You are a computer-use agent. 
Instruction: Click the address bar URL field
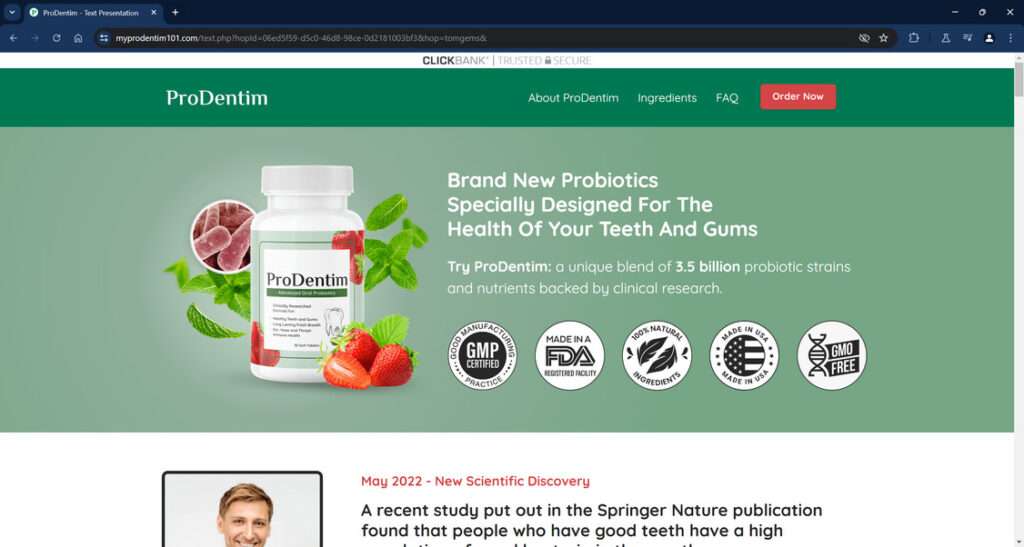click(x=483, y=38)
